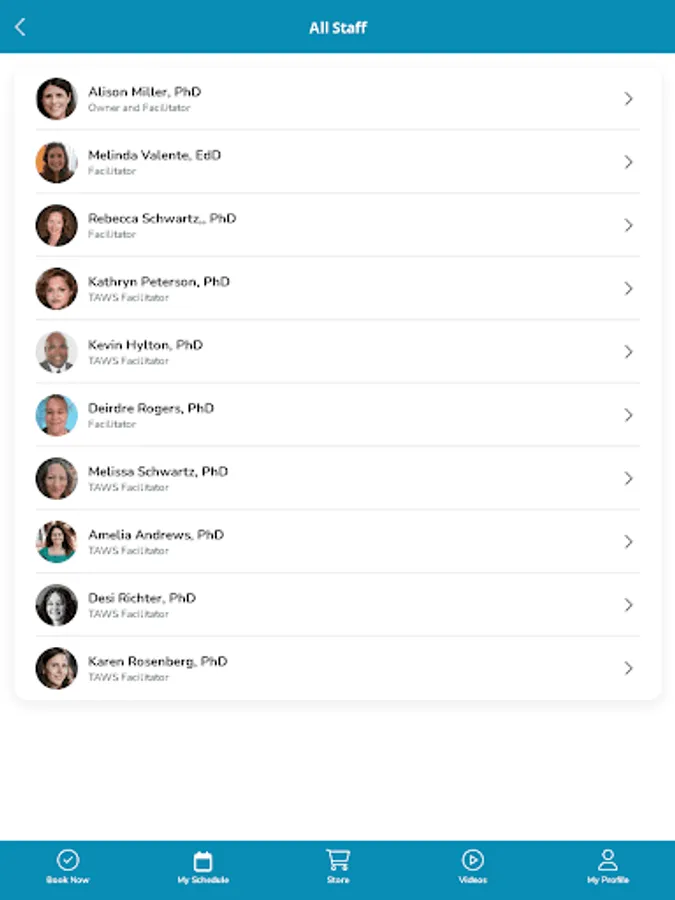
Task: Expand chevron next to Kathryn Peterson
Action: click(x=628, y=288)
